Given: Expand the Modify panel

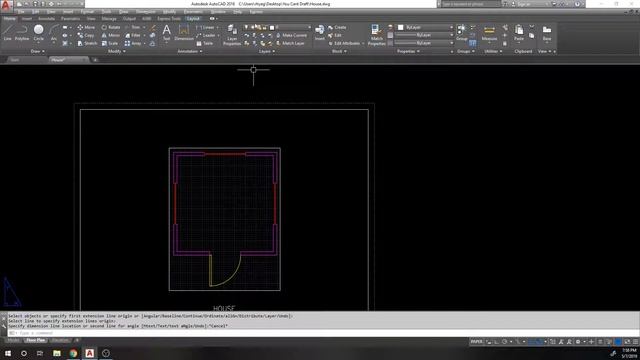Looking at the screenshot, I should coord(117,51).
